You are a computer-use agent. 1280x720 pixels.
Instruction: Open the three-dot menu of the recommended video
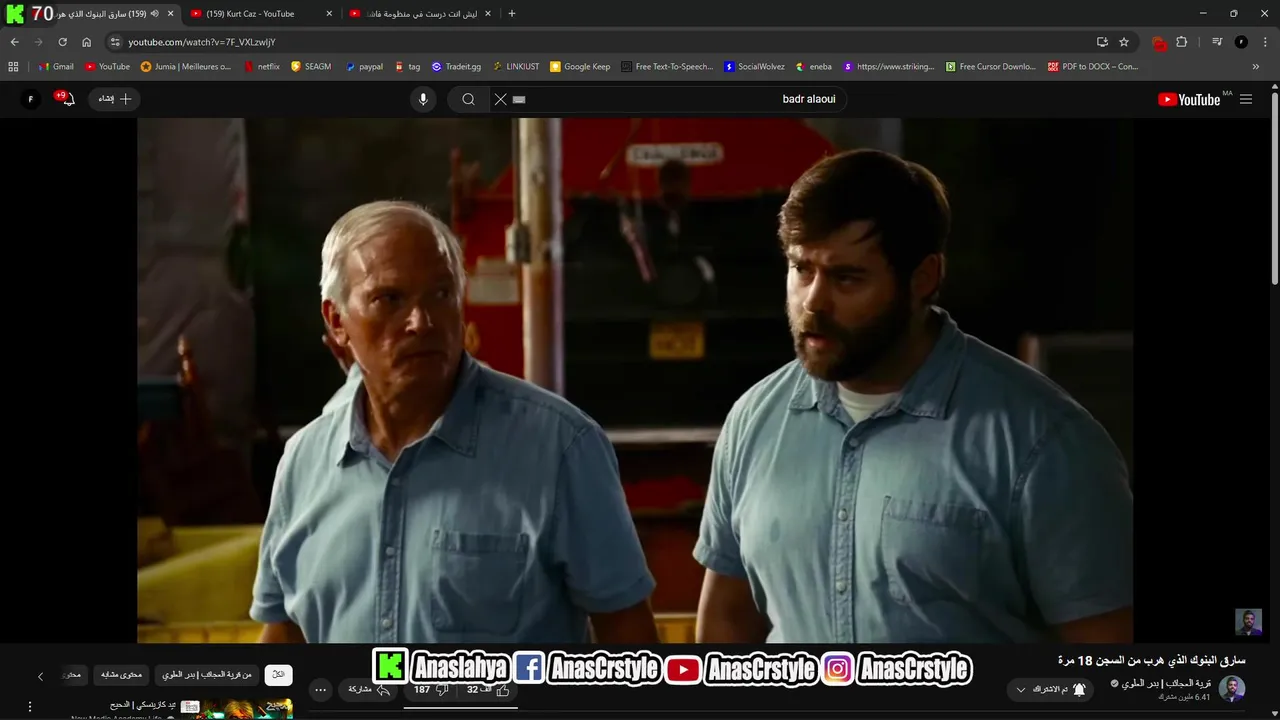[30, 707]
